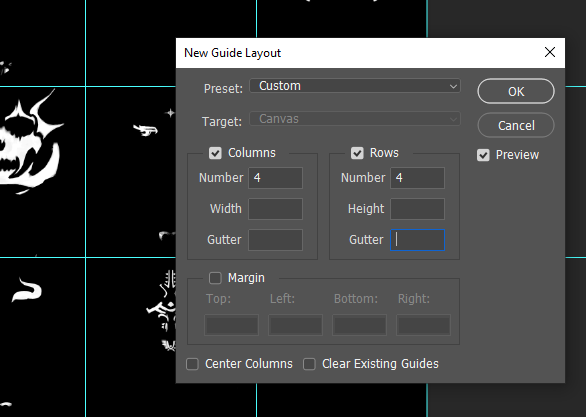The height and width of the screenshot is (417, 586).
Task: Focus the Rows Number field
Action: 417,178
